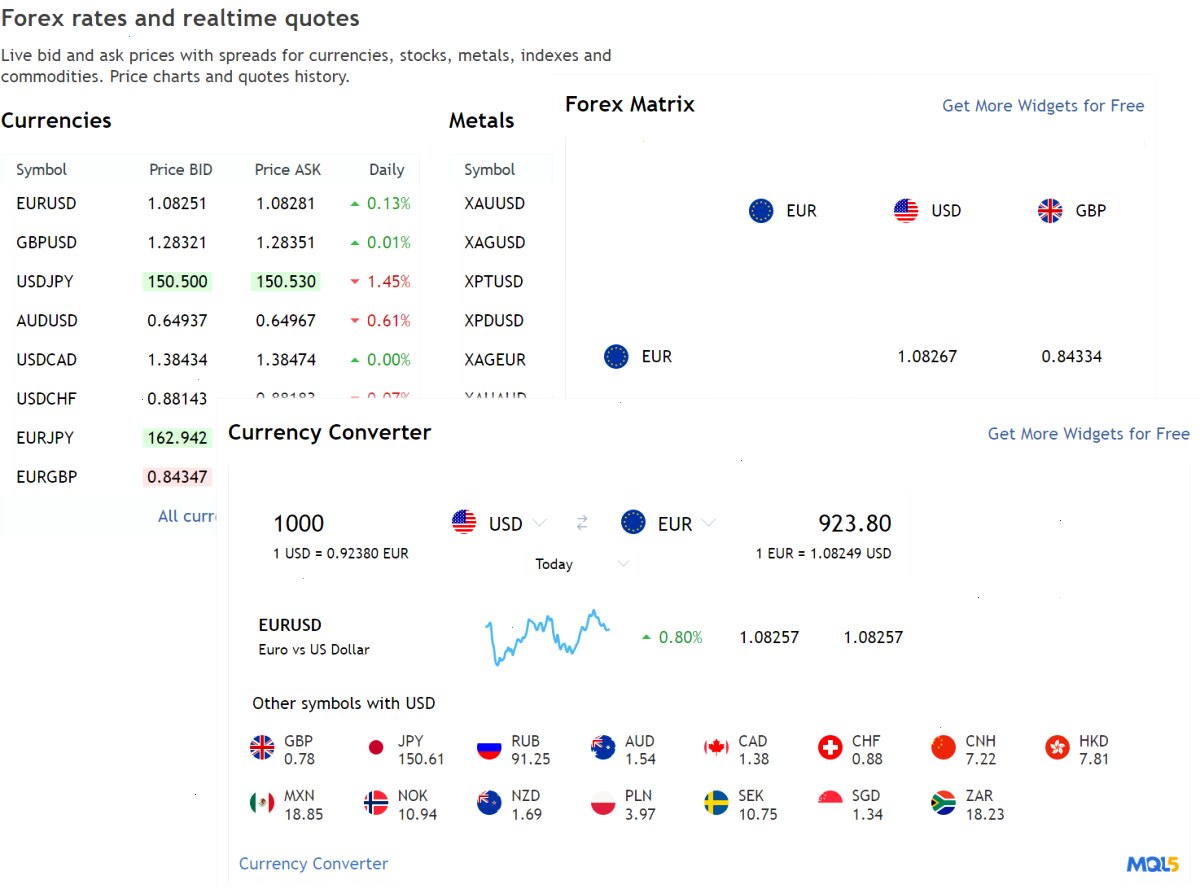This screenshot has height=889, width=1200.
Task: Select the JPY Japan flag icon
Action: coord(376,747)
